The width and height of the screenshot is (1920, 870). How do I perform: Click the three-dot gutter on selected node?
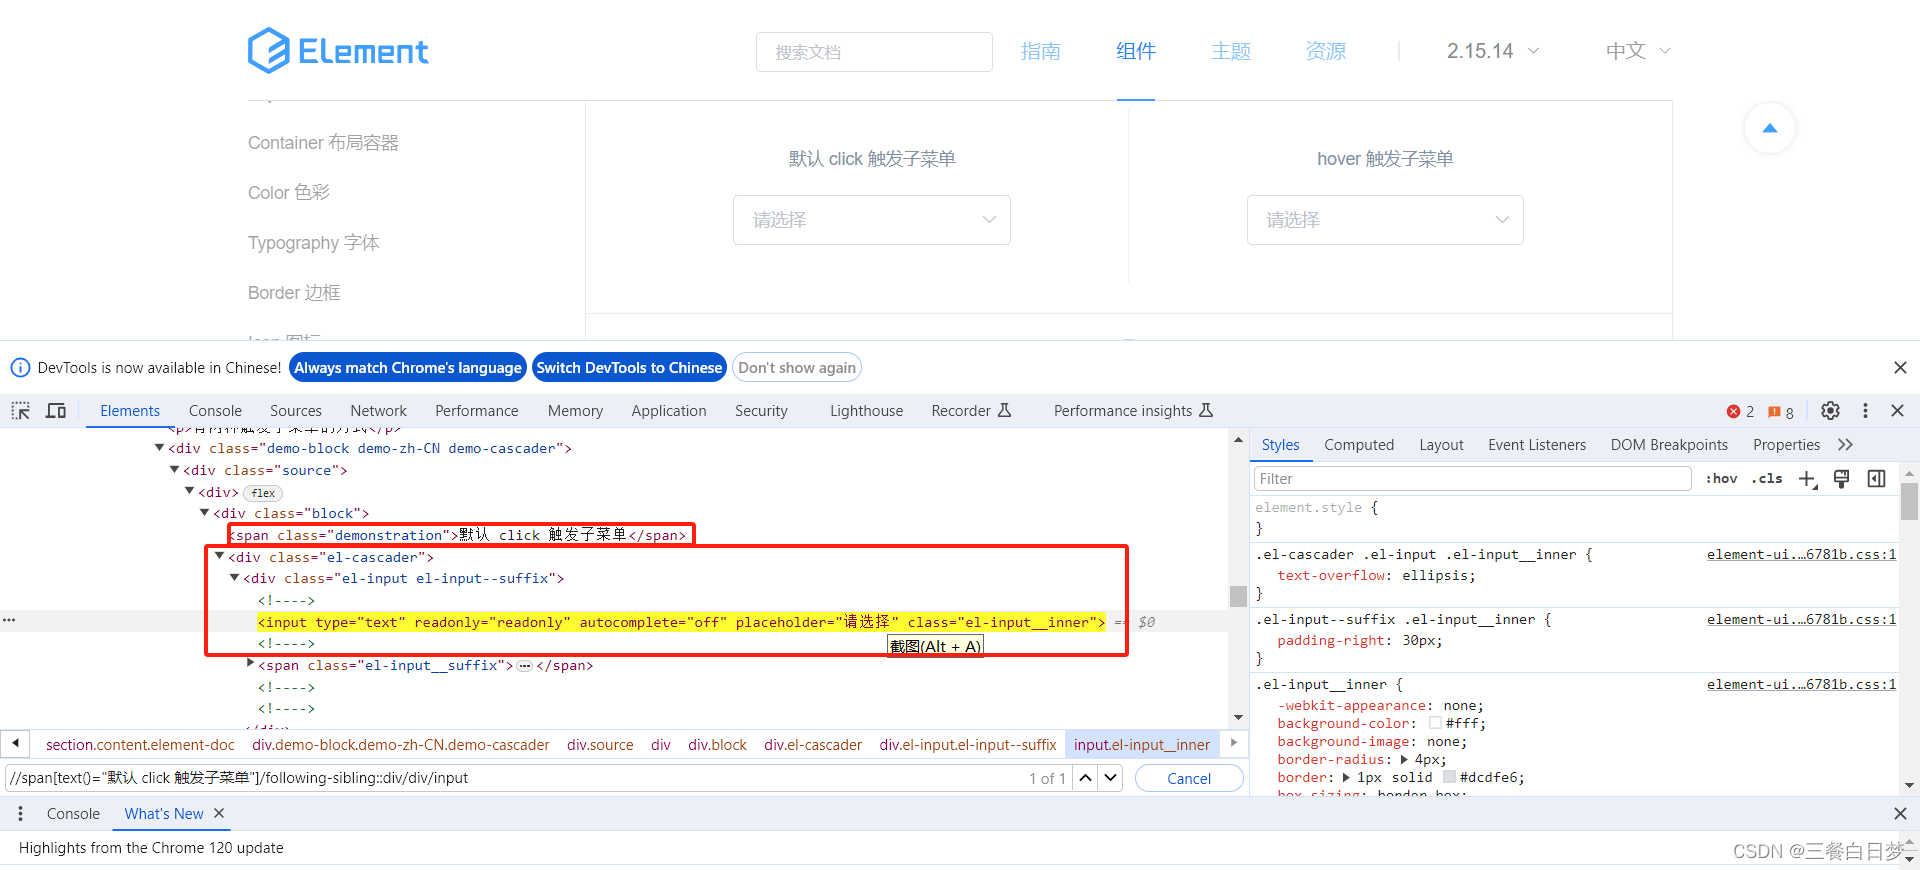pyautogui.click(x=9, y=621)
